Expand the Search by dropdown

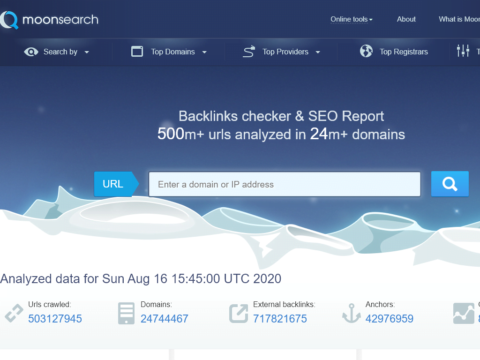tap(87, 52)
